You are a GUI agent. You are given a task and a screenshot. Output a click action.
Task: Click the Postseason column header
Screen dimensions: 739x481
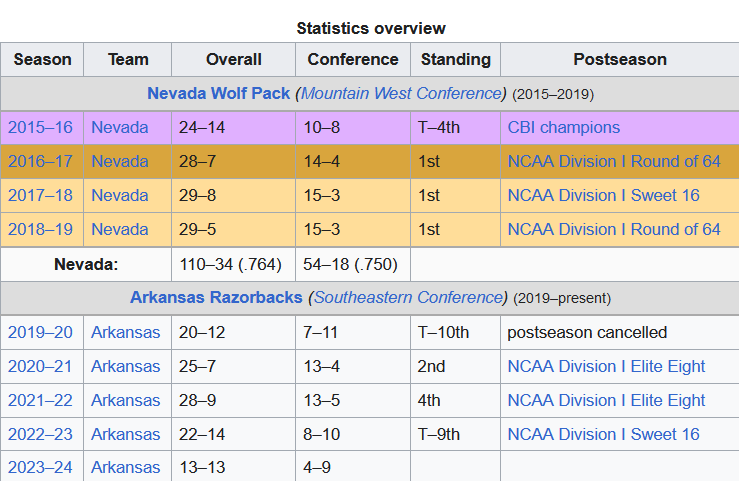click(x=620, y=59)
